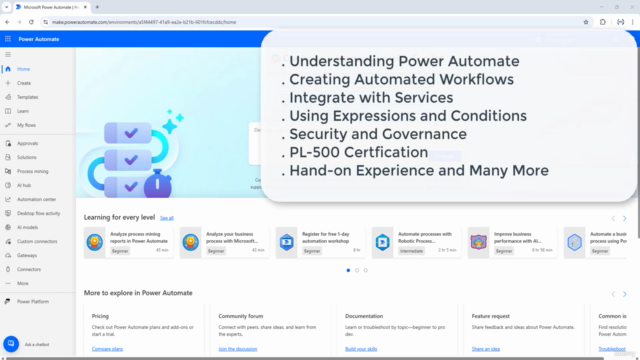Click the Solutions sidebar icon
This screenshot has height=360, width=640.
(x=8, y=157)
